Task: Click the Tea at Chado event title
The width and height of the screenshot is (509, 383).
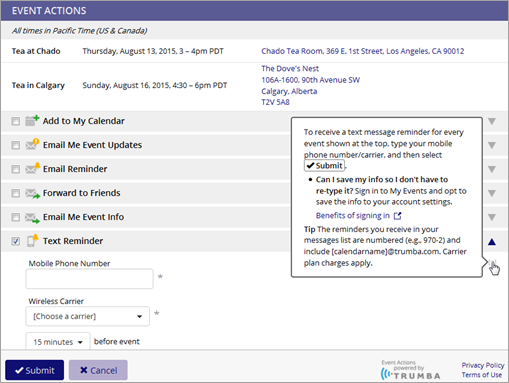Action: point(36,51)
